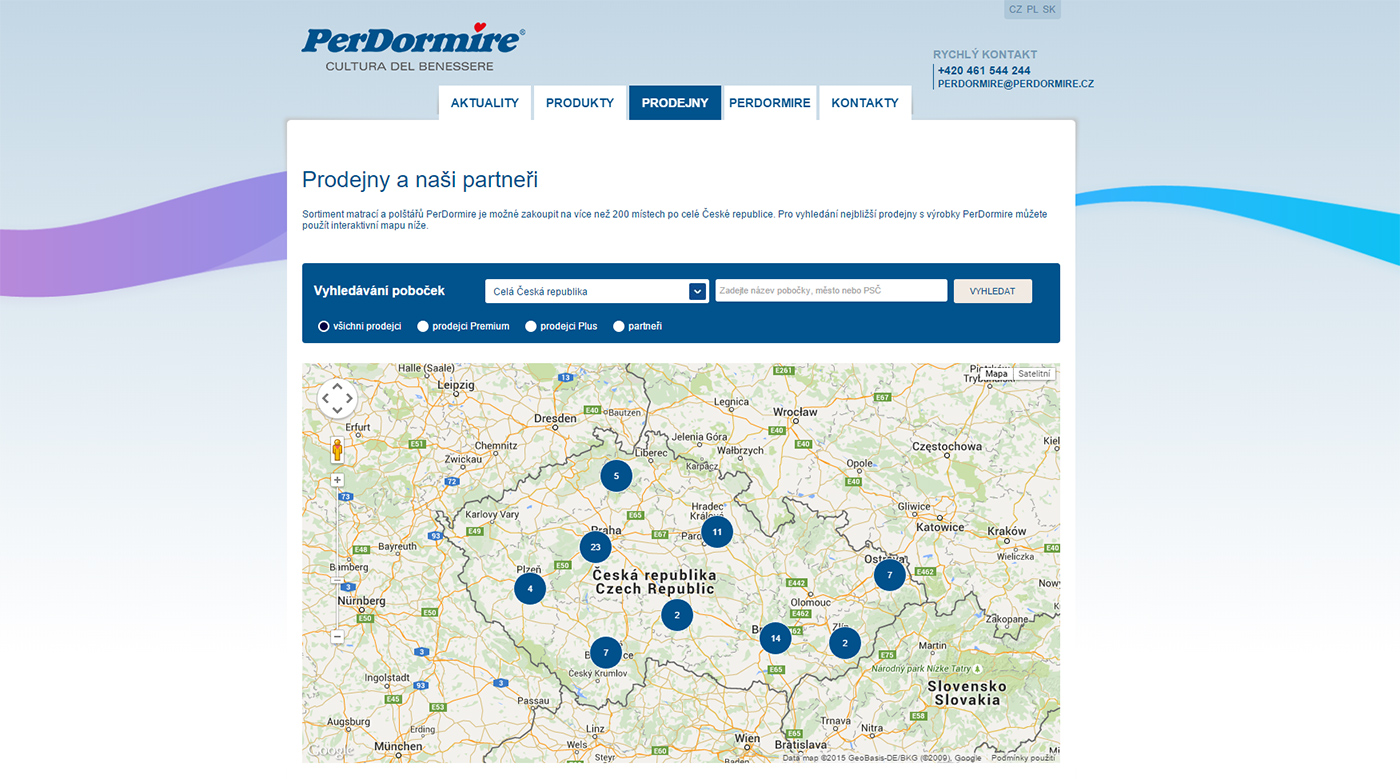Open the cluster marker labeled 11 near Hradec Králové
1400x779 pixels.
coord(717,532)
